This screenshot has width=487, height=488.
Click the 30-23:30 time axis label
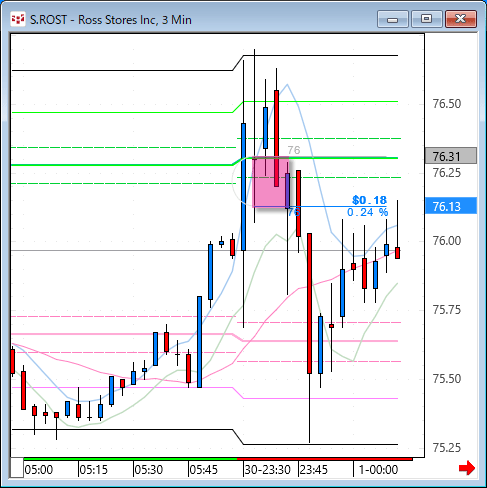(x=267, y=470)
